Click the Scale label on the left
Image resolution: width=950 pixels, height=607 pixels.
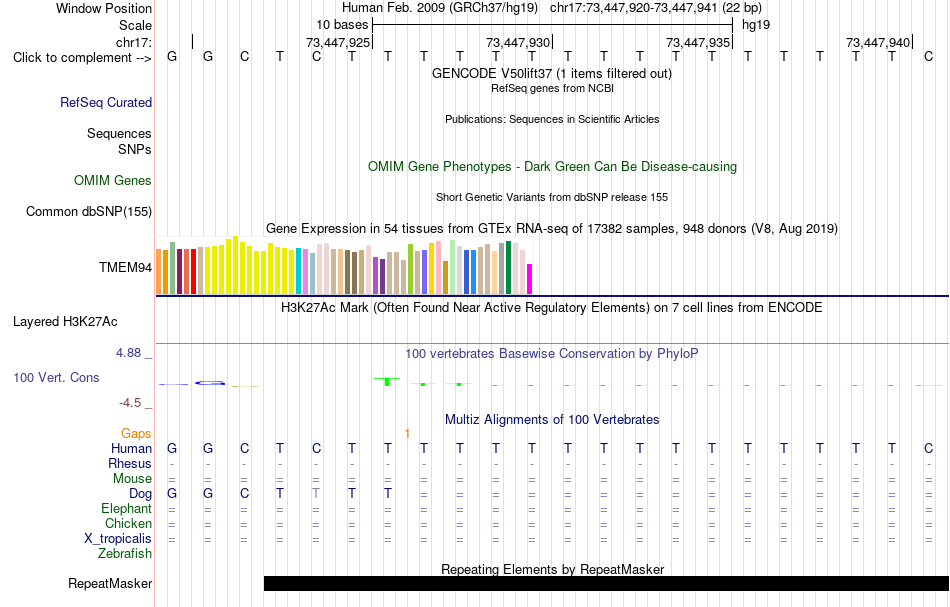coord(135,25)
